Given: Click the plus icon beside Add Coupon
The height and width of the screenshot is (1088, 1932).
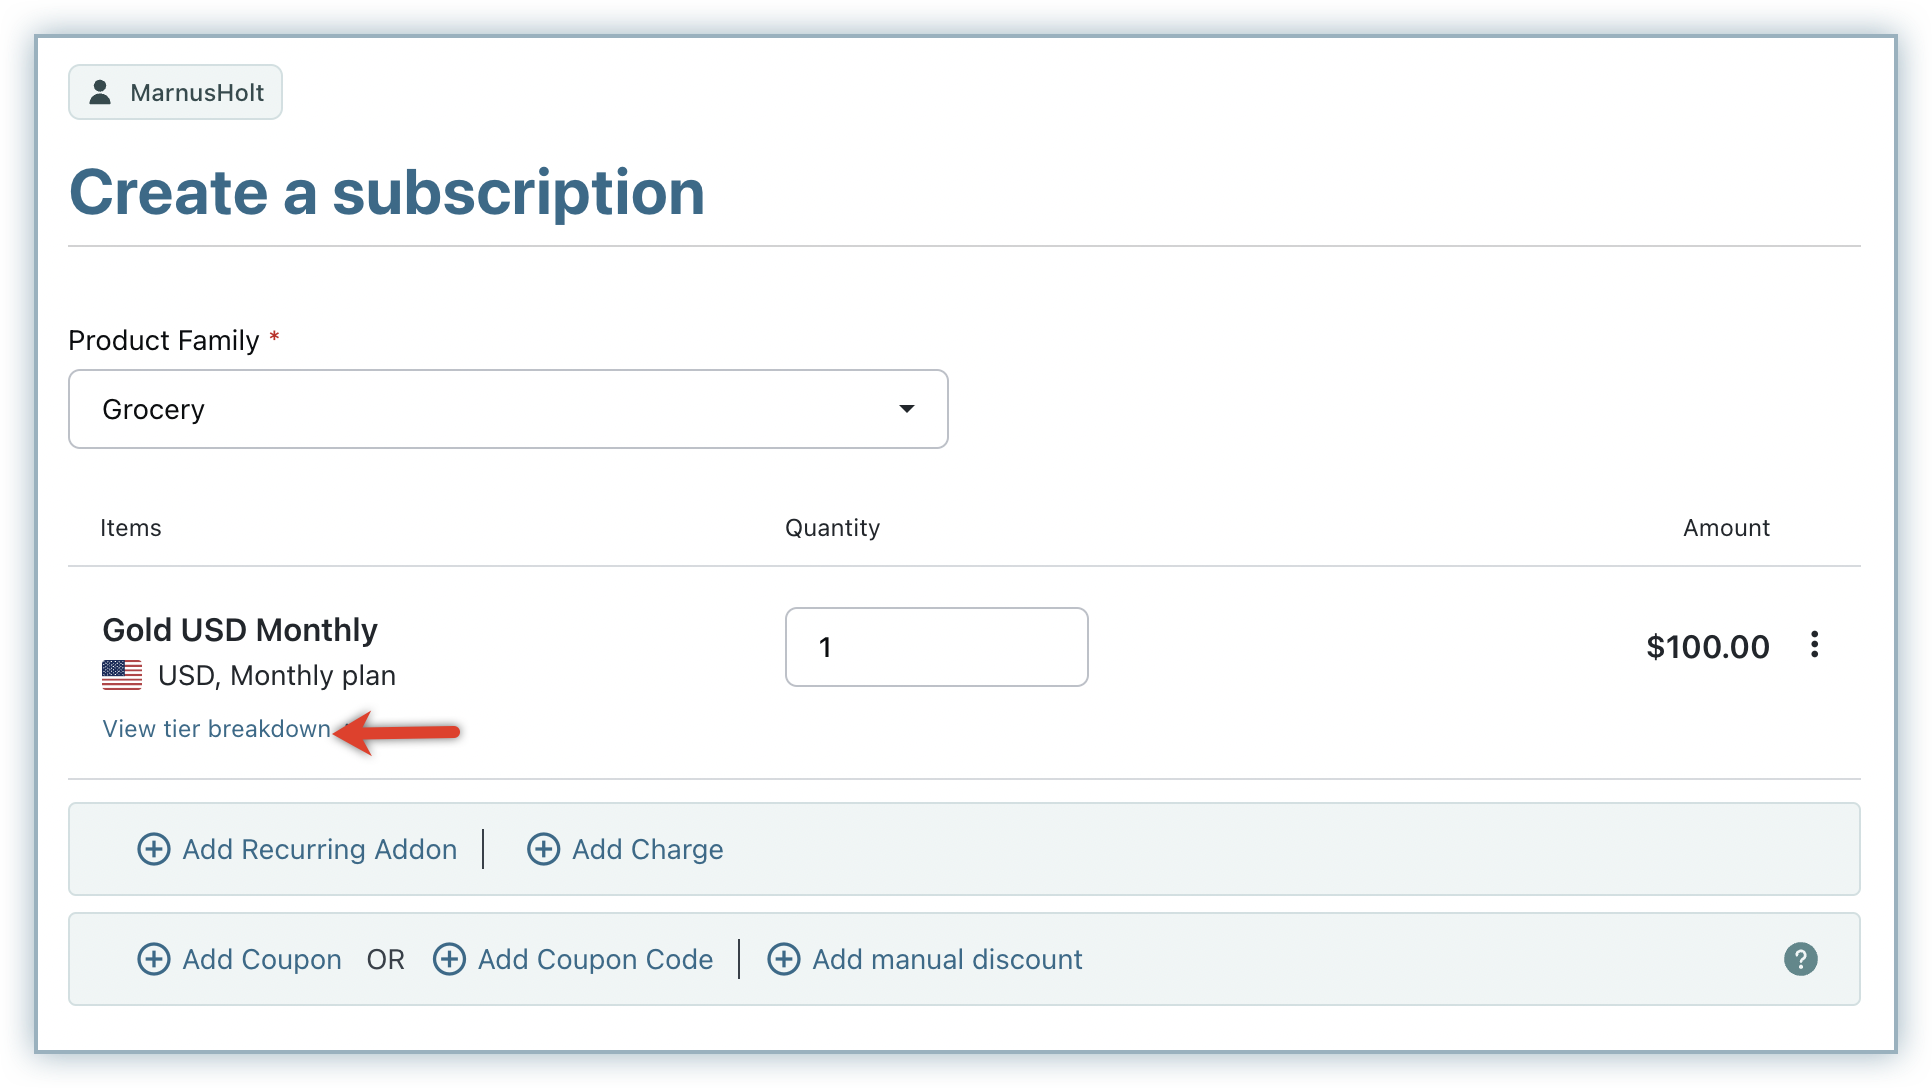Looking at the screenshot, I should tap(153, 959).
